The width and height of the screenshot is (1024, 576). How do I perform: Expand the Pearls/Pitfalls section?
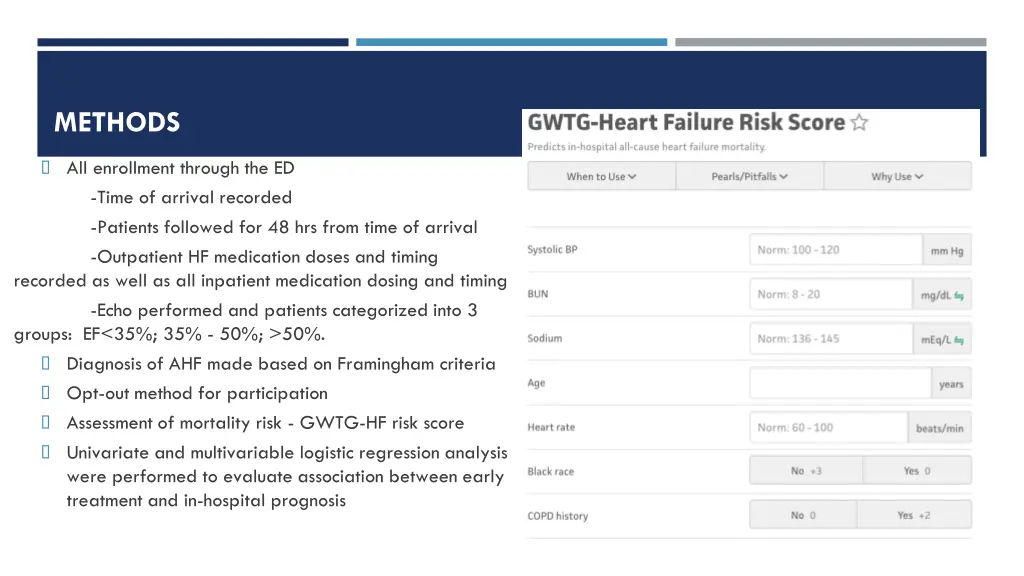point(750,176)
